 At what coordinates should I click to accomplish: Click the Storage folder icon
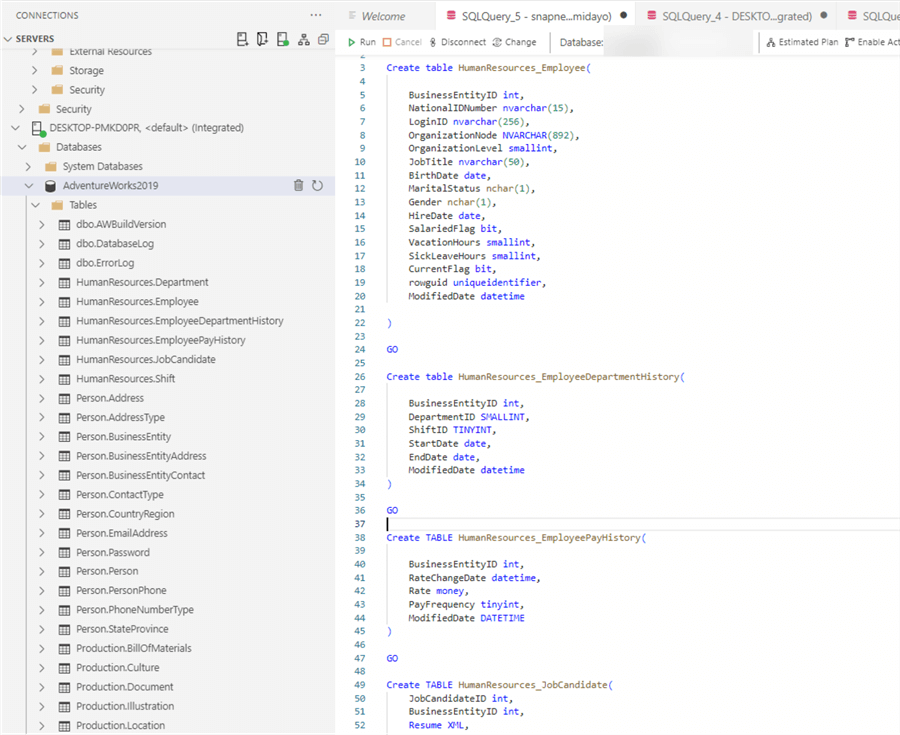click(x=57, y=71)
